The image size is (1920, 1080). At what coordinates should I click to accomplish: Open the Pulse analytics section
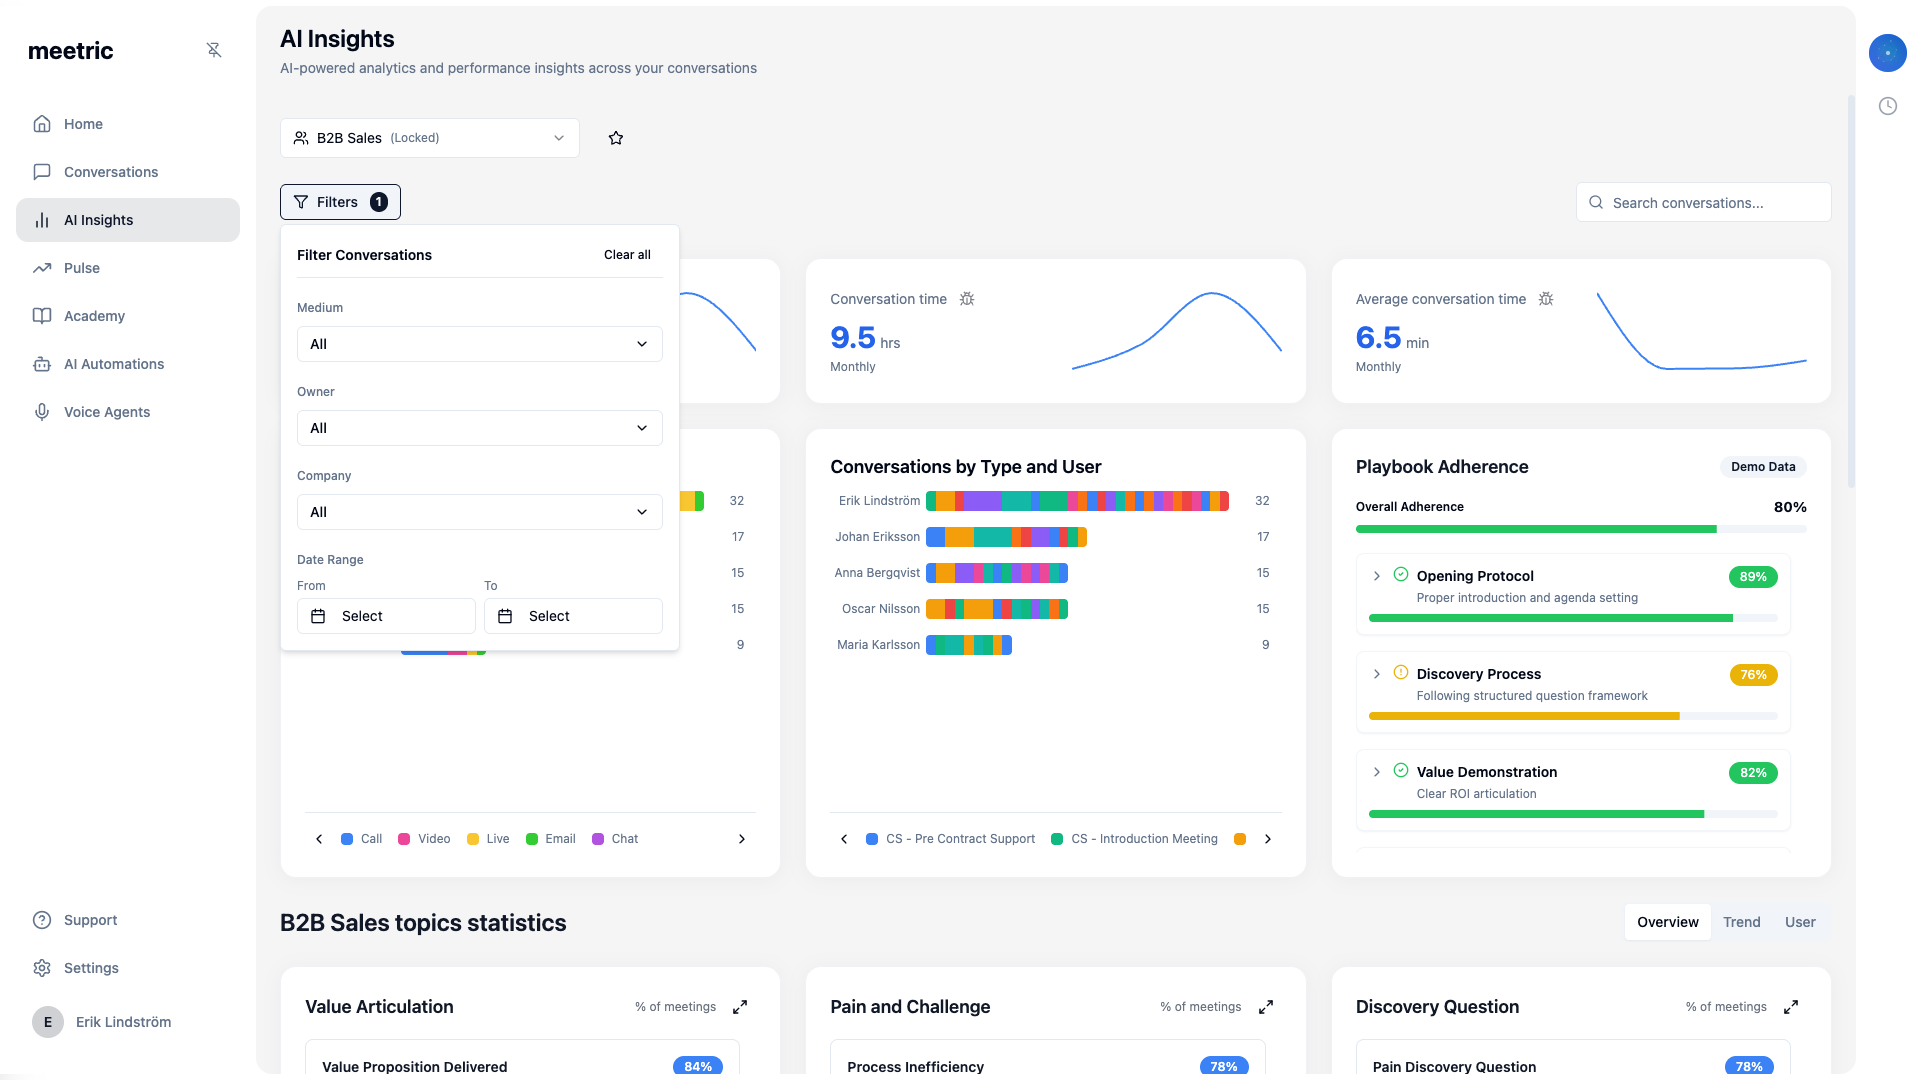click(x=82, y=268)
